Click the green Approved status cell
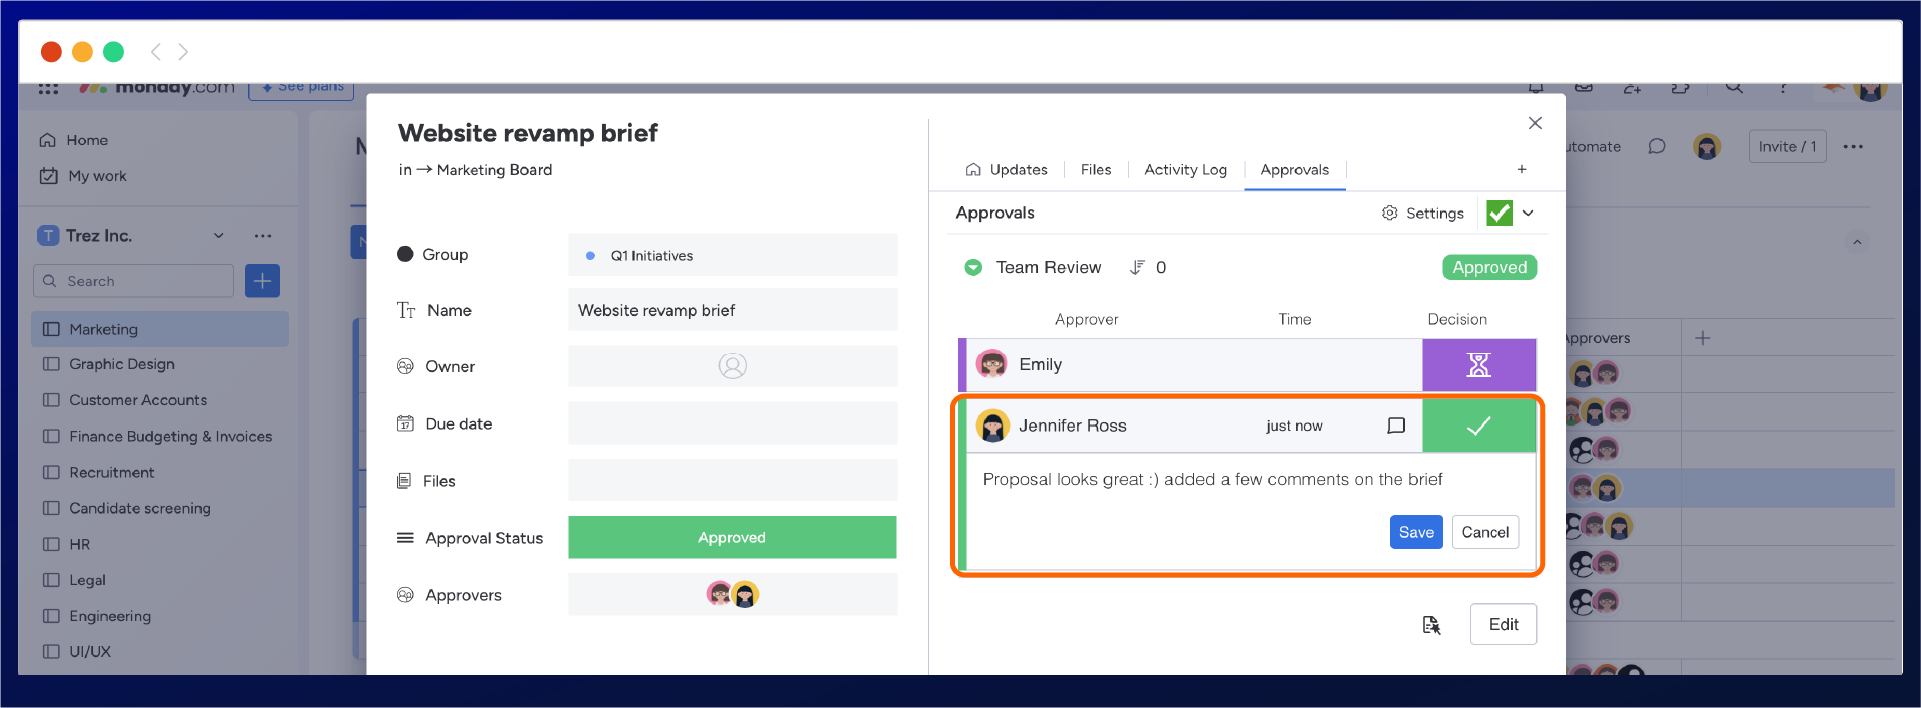The image size is (1921, 708). [732, 537]
